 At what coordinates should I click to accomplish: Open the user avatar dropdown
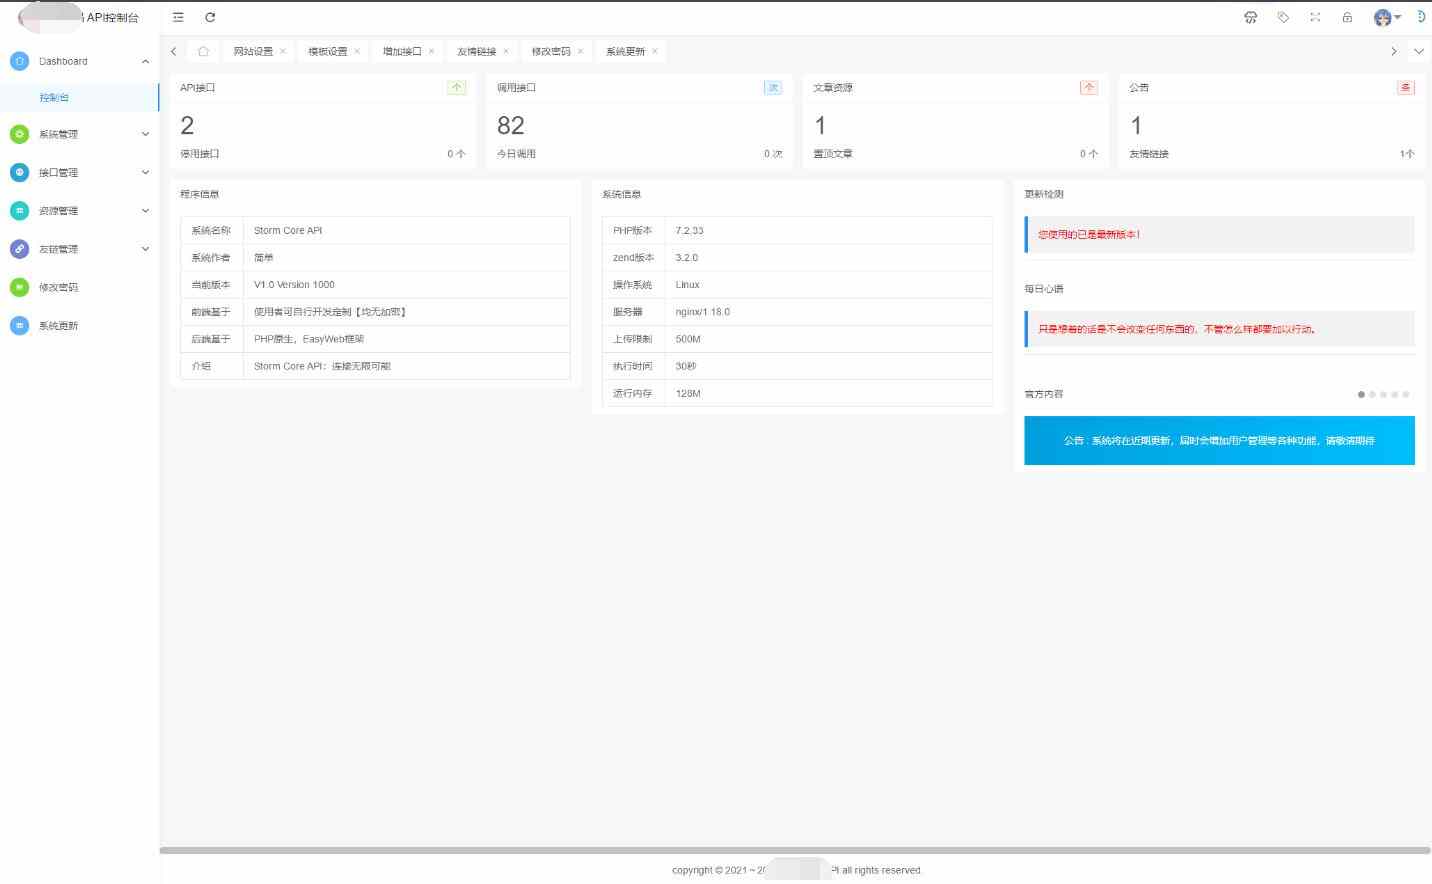(1387, 17)
